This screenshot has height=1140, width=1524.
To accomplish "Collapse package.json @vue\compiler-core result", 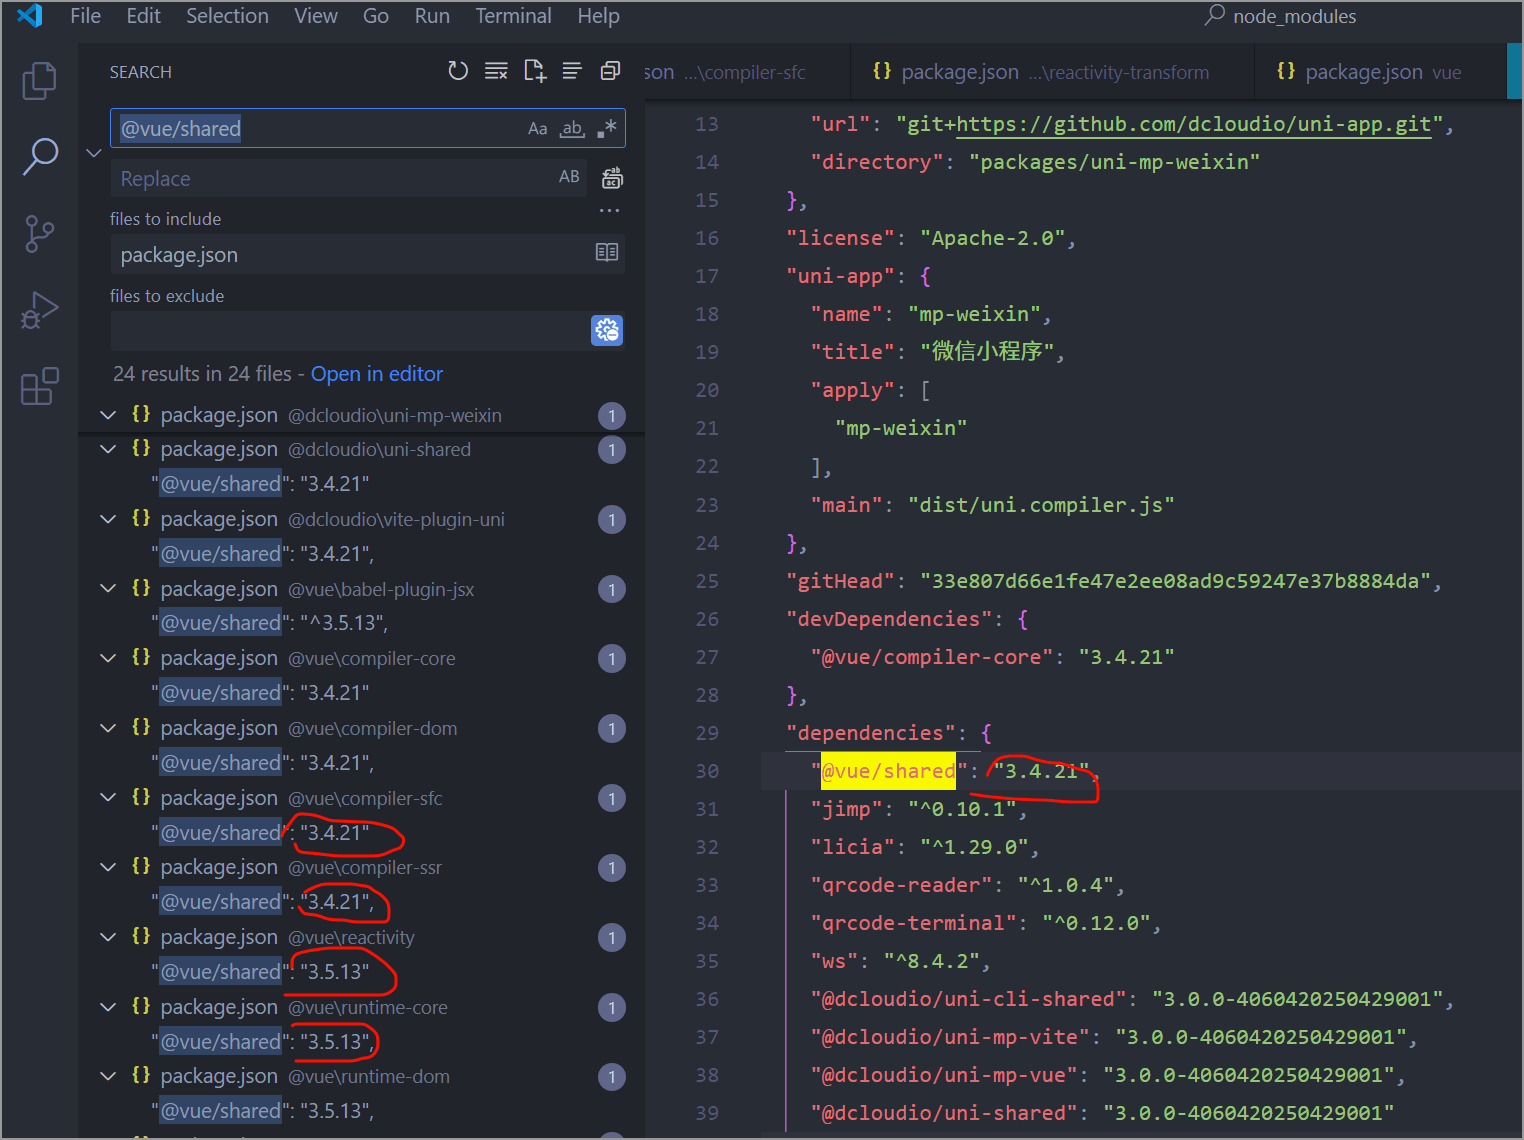I will pyautogui.click(x=108, y=658).
